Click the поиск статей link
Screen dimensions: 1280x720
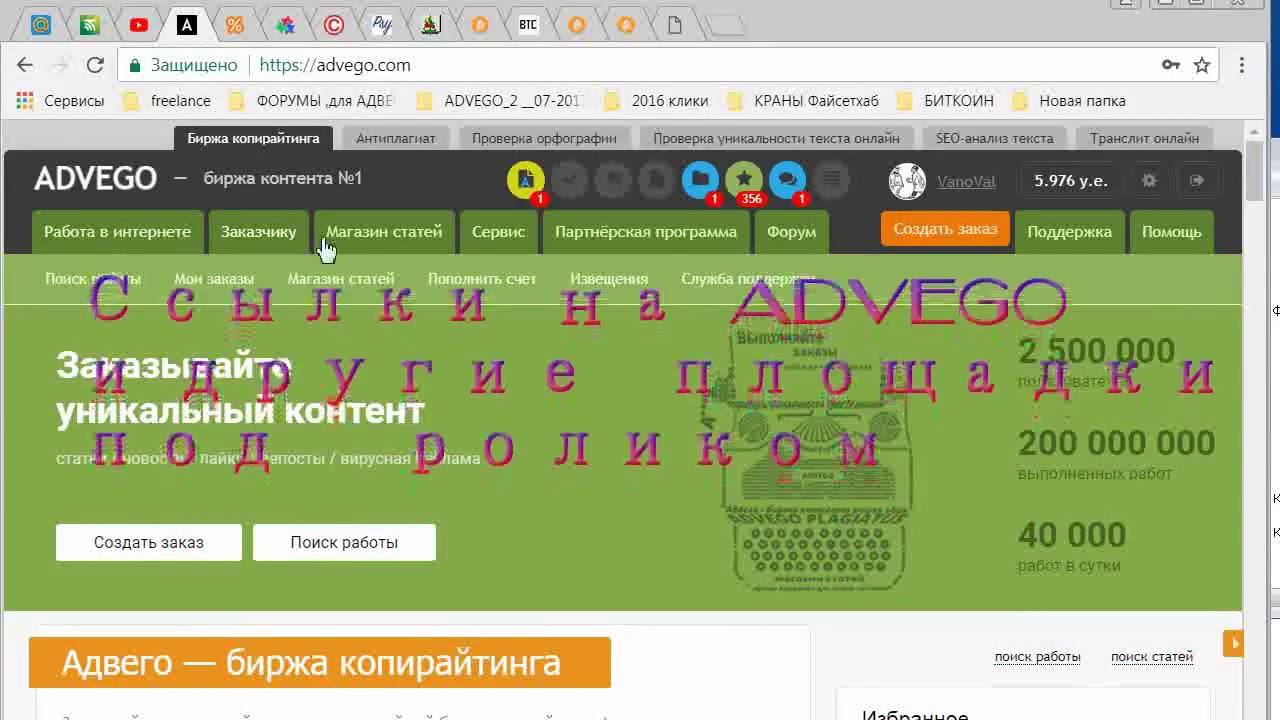(1152, 656)
